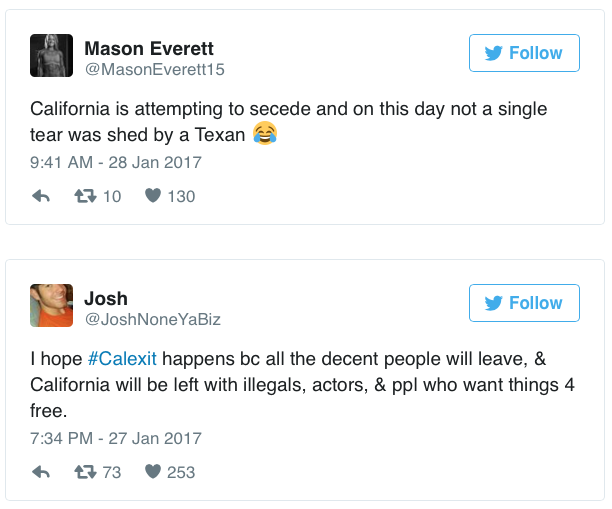Follow Josh's account
Viewport: 612px width, 509px height.
coord(524,303)
